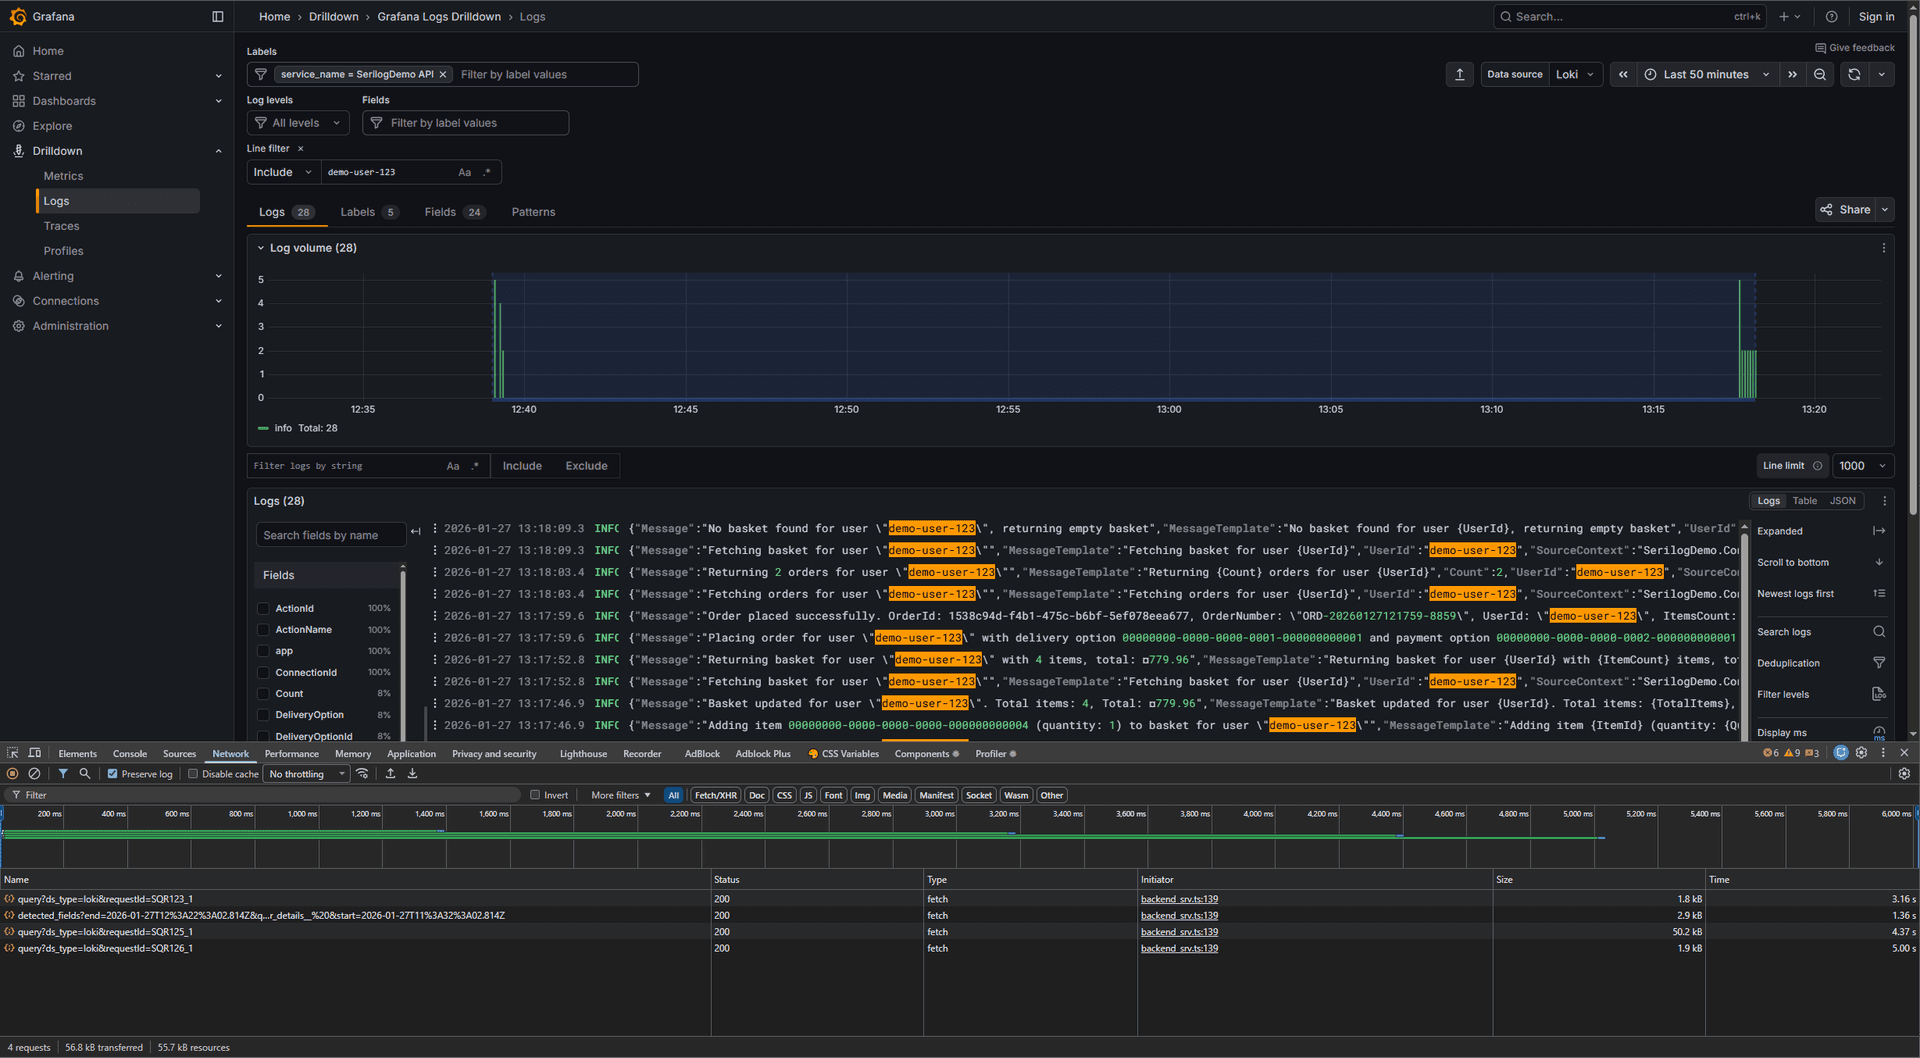1920x1058 pixels.
Task: Open the Loki data source dropdown
Action: 1576,74
